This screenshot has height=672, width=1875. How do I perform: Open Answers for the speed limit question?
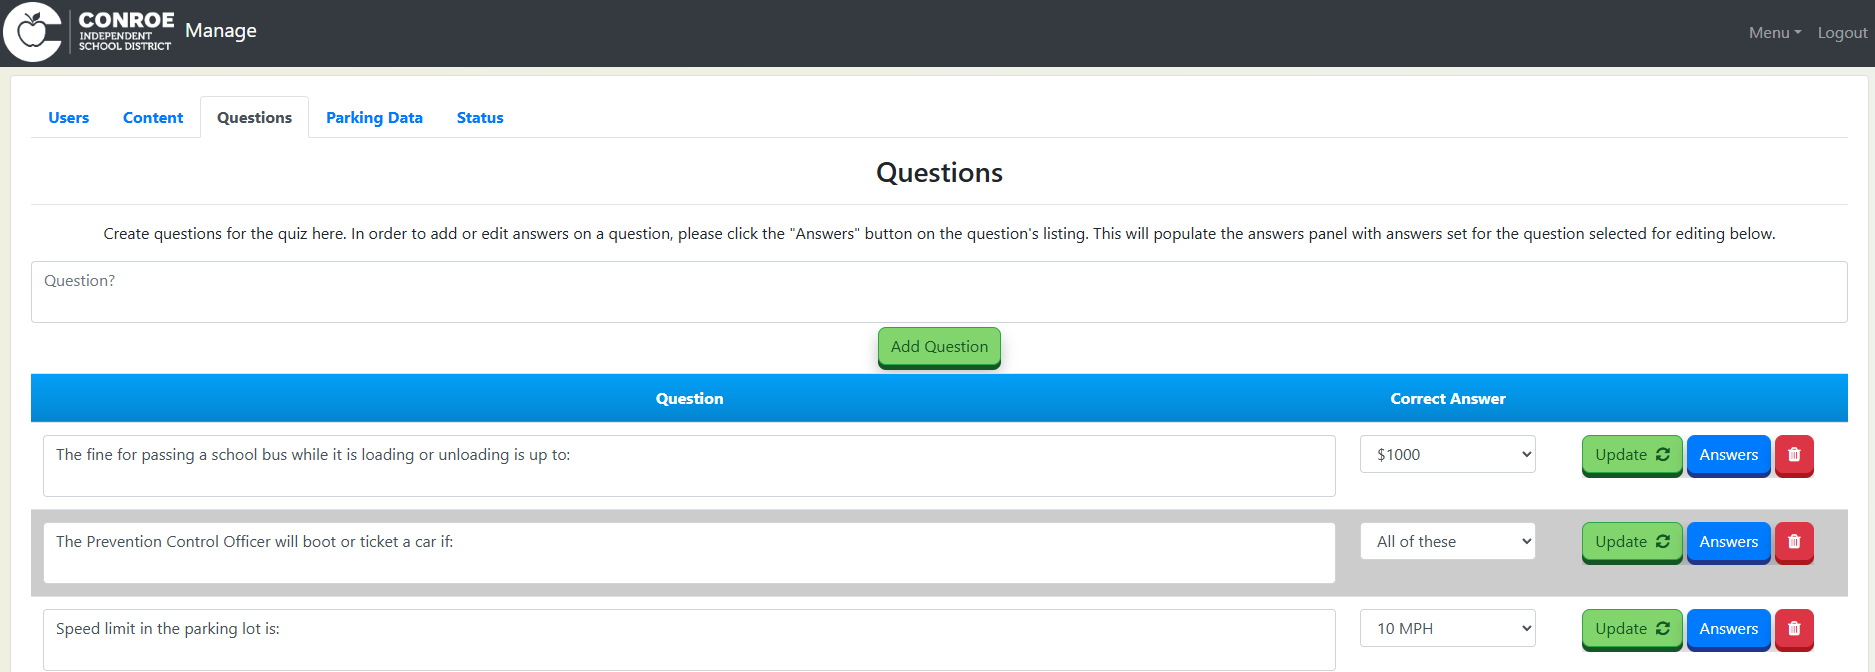pyautogui.click(x=1728, y=629)
